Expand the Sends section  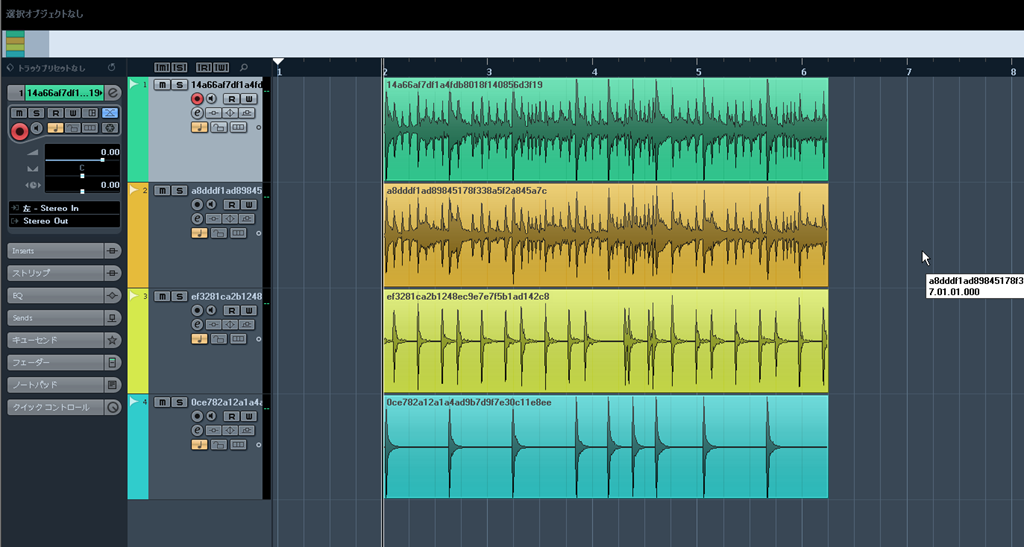click(56, 318)
